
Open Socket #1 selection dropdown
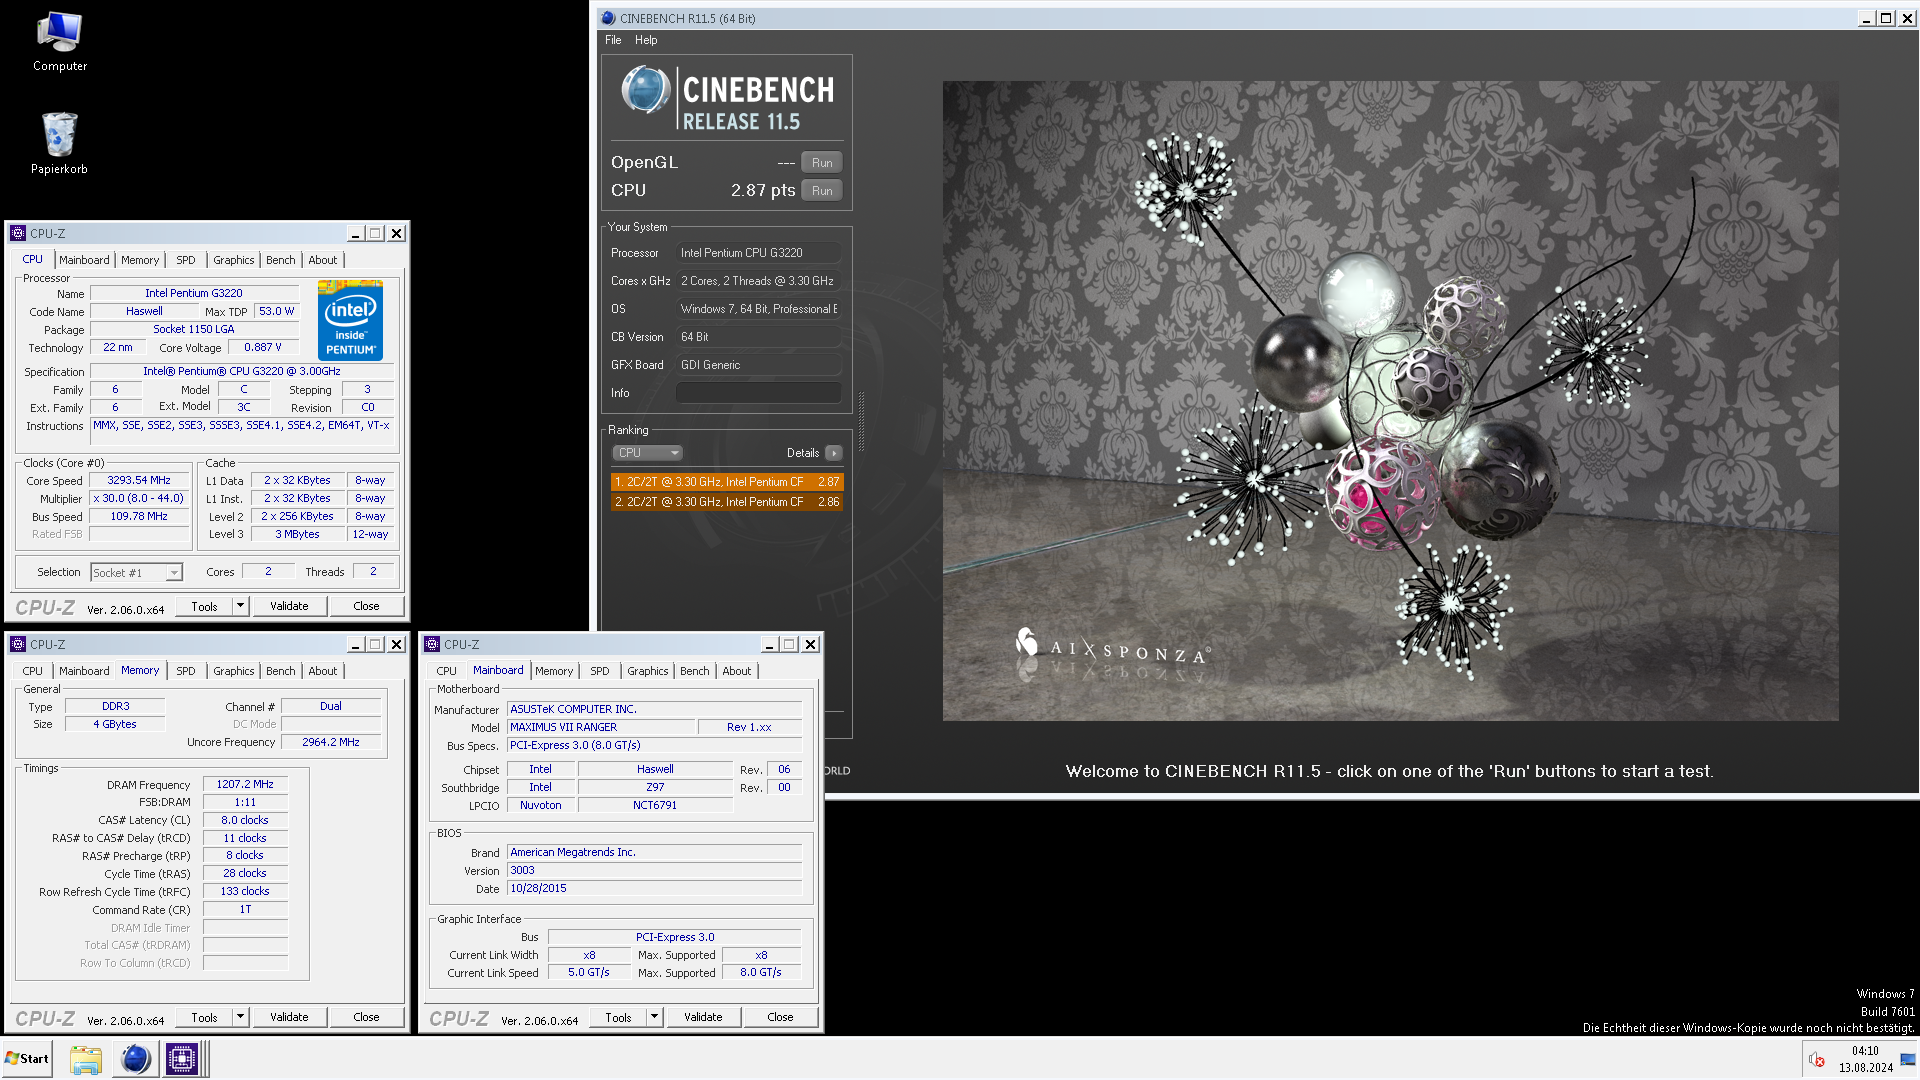(137, 573)
